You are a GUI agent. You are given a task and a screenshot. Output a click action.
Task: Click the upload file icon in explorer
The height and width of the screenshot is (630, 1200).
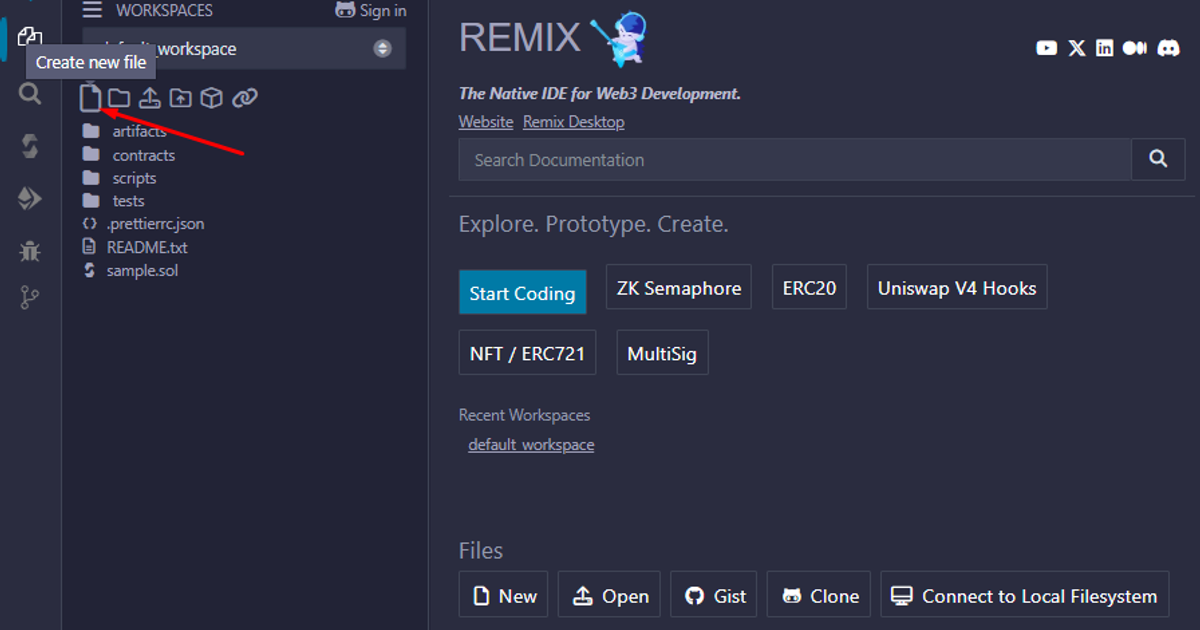149,97
